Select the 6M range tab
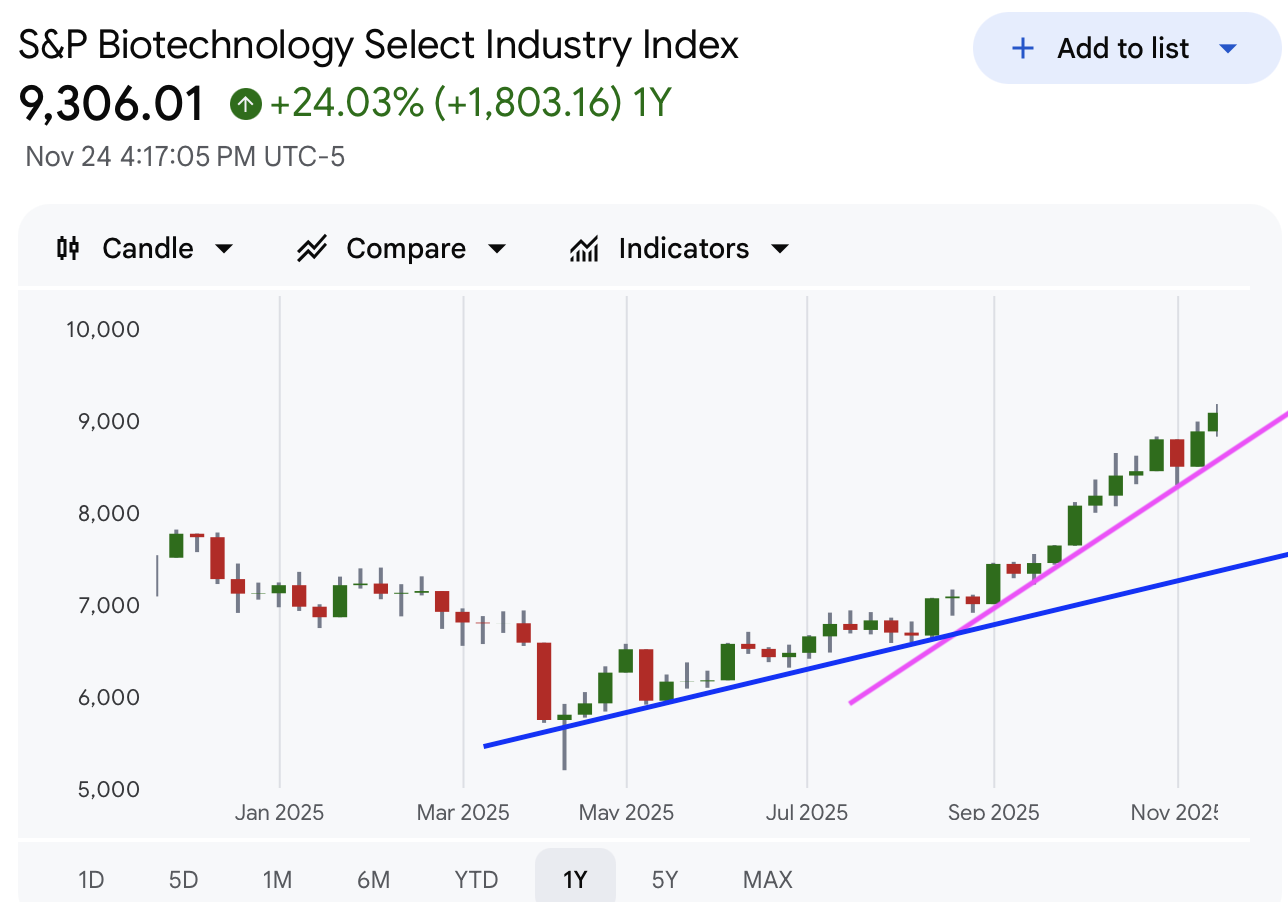 pyautogui.click(x=373, y=880)
